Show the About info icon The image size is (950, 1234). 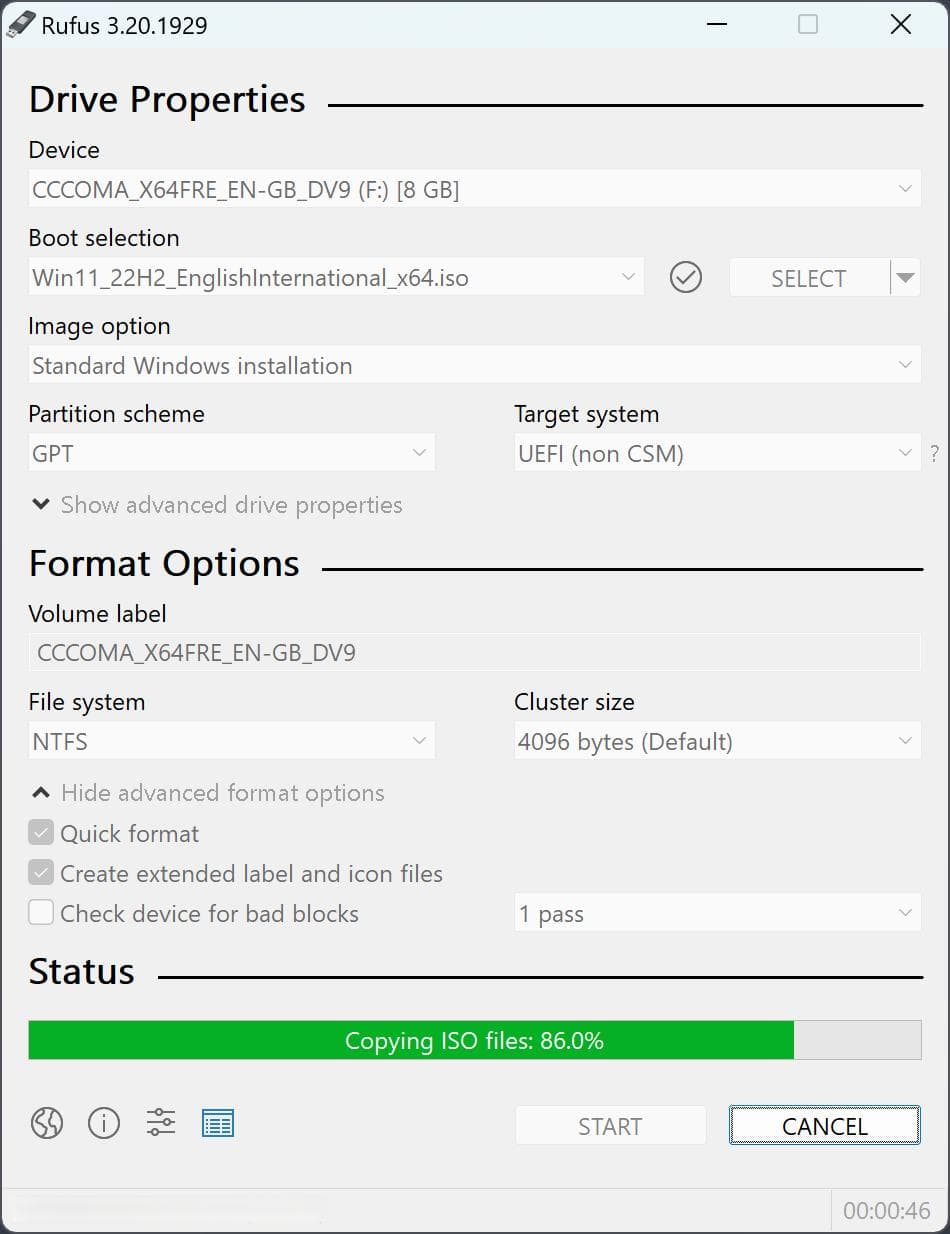(x=104, y=1124)
